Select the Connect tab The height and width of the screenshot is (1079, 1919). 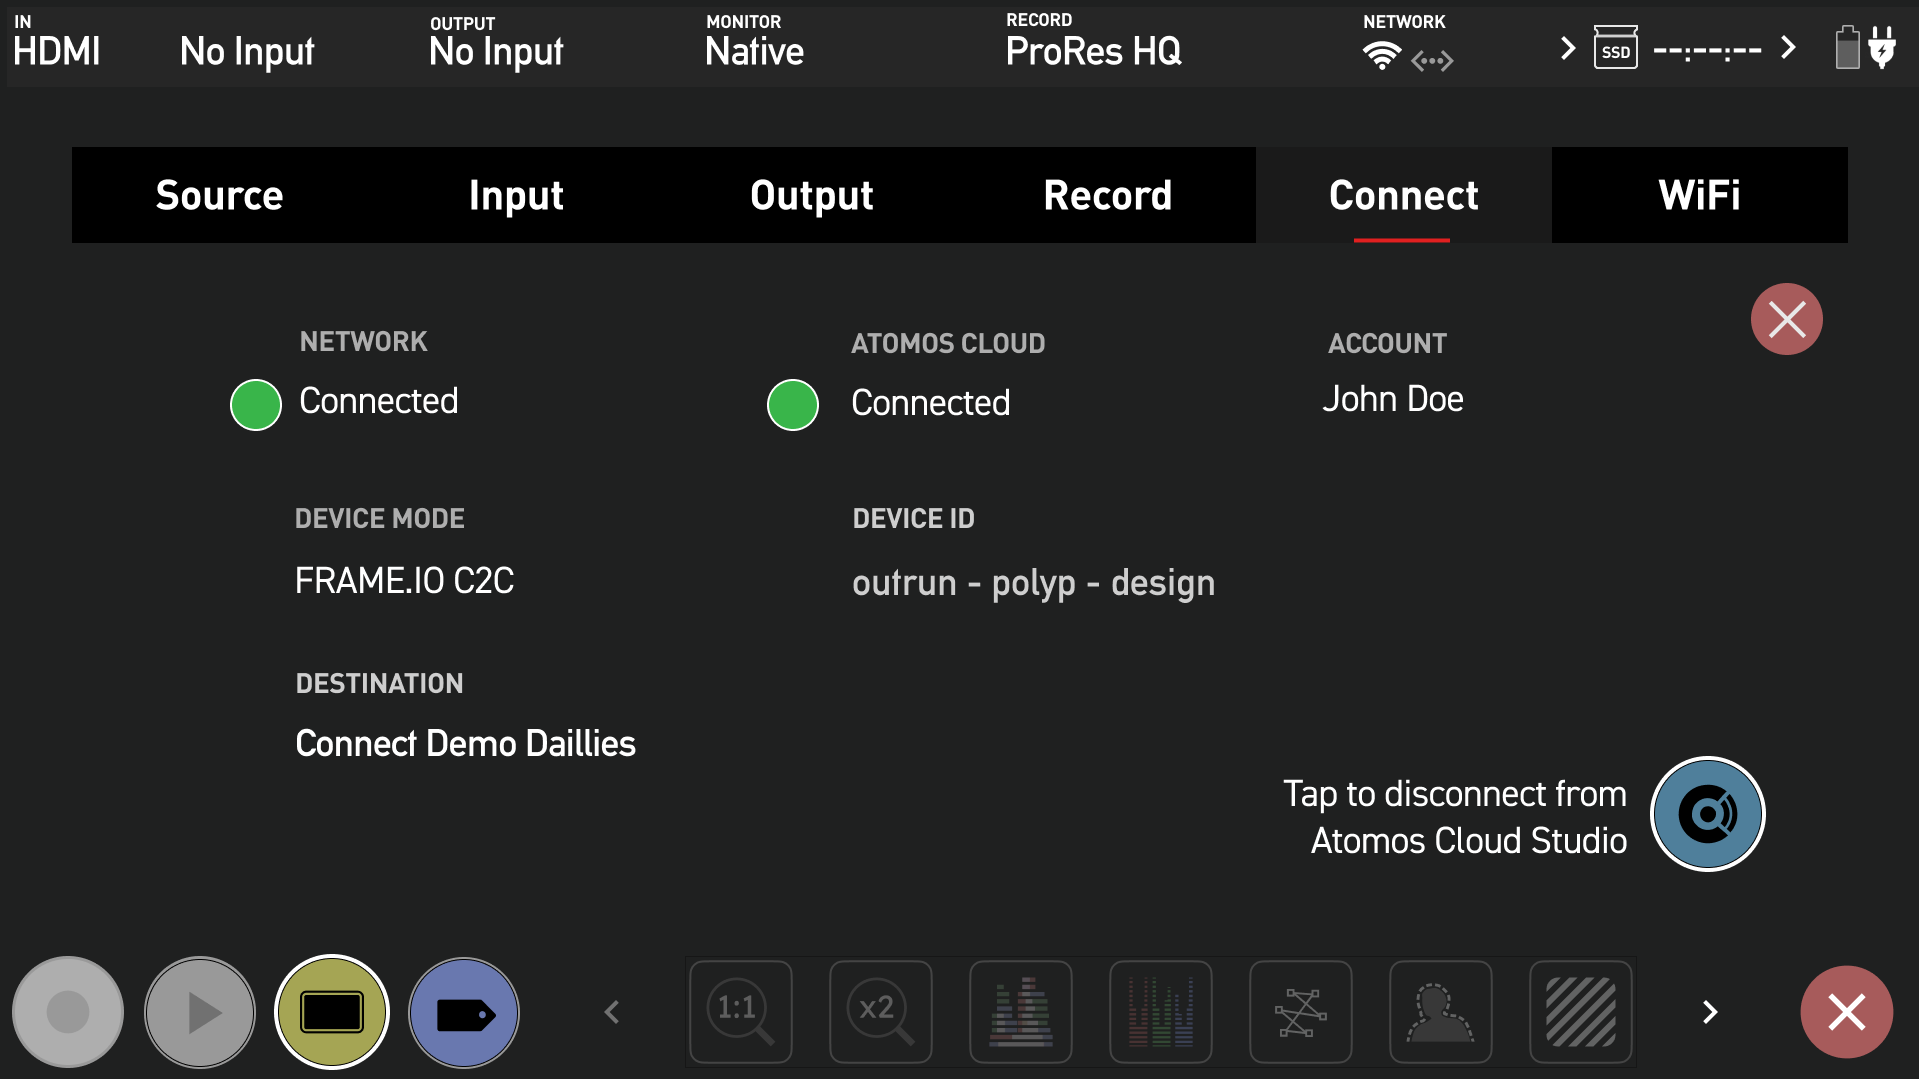point(1404,195)
